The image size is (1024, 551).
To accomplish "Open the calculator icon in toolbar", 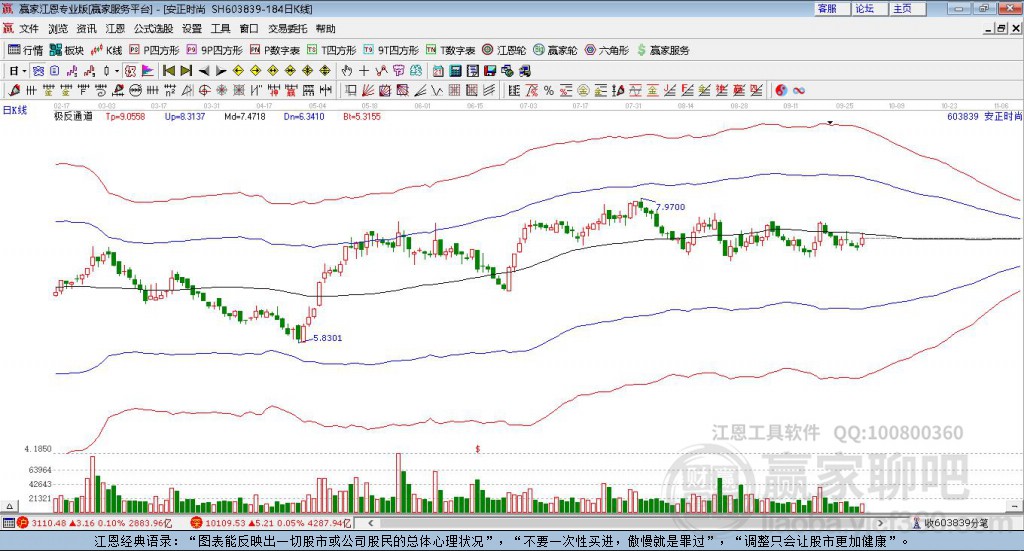I will 456,71.
